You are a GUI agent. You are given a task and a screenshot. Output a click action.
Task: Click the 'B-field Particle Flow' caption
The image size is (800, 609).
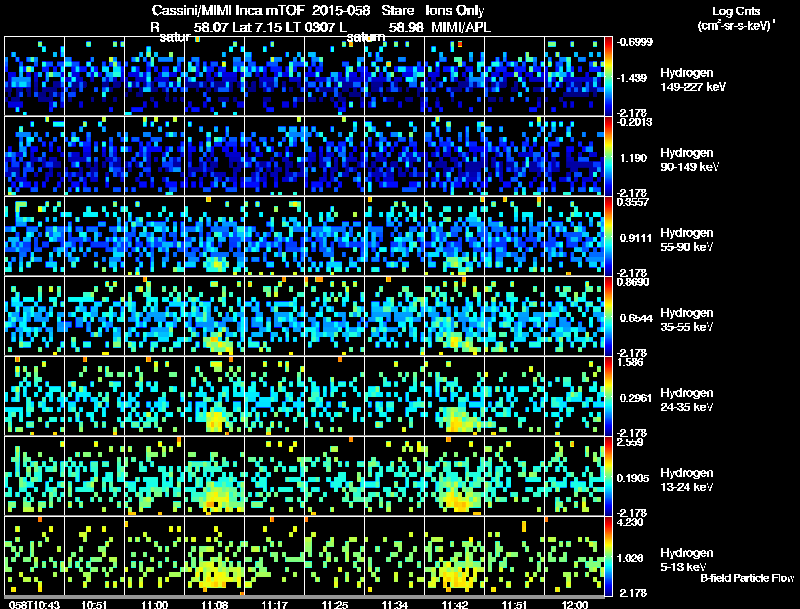click(747, 578)
